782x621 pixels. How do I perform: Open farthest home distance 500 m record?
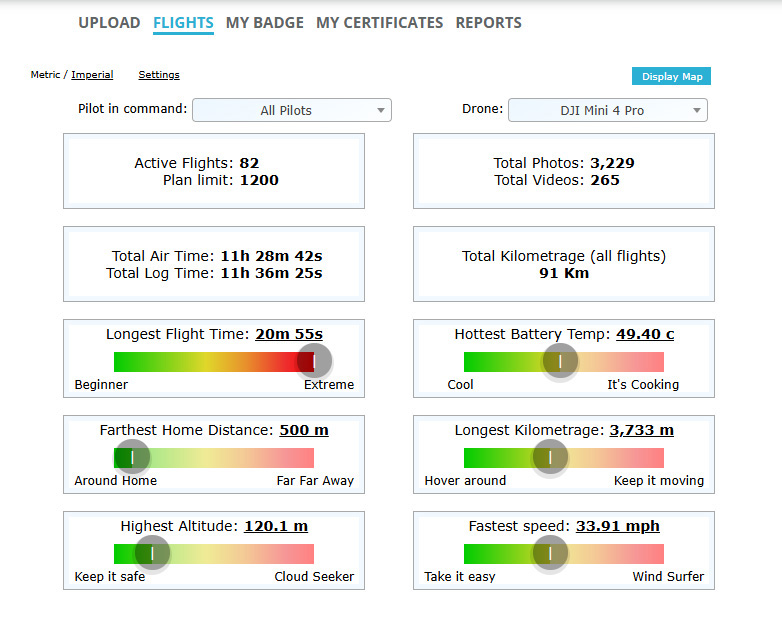pyautogui.click(x=303, y=430)
